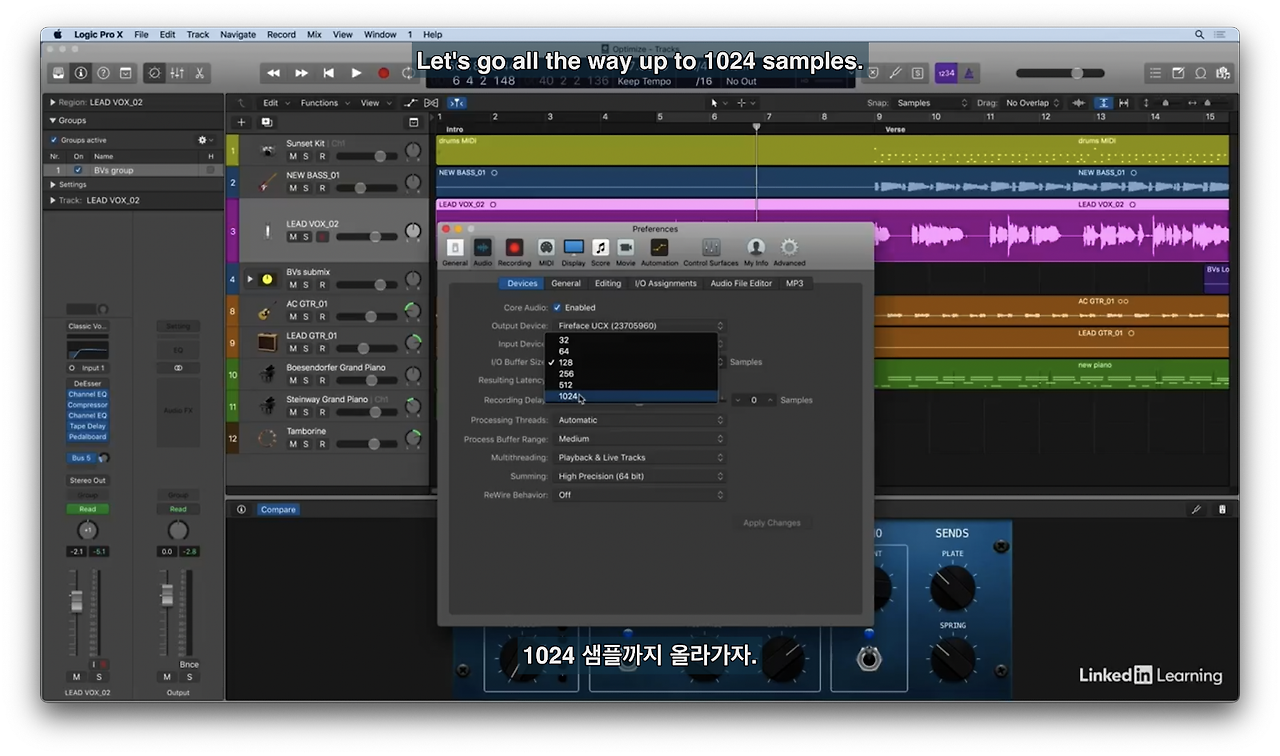The width and height of the screenshot is (1280, 756).
Task: Solo the Tamborine track
Action: coord(306,444)
